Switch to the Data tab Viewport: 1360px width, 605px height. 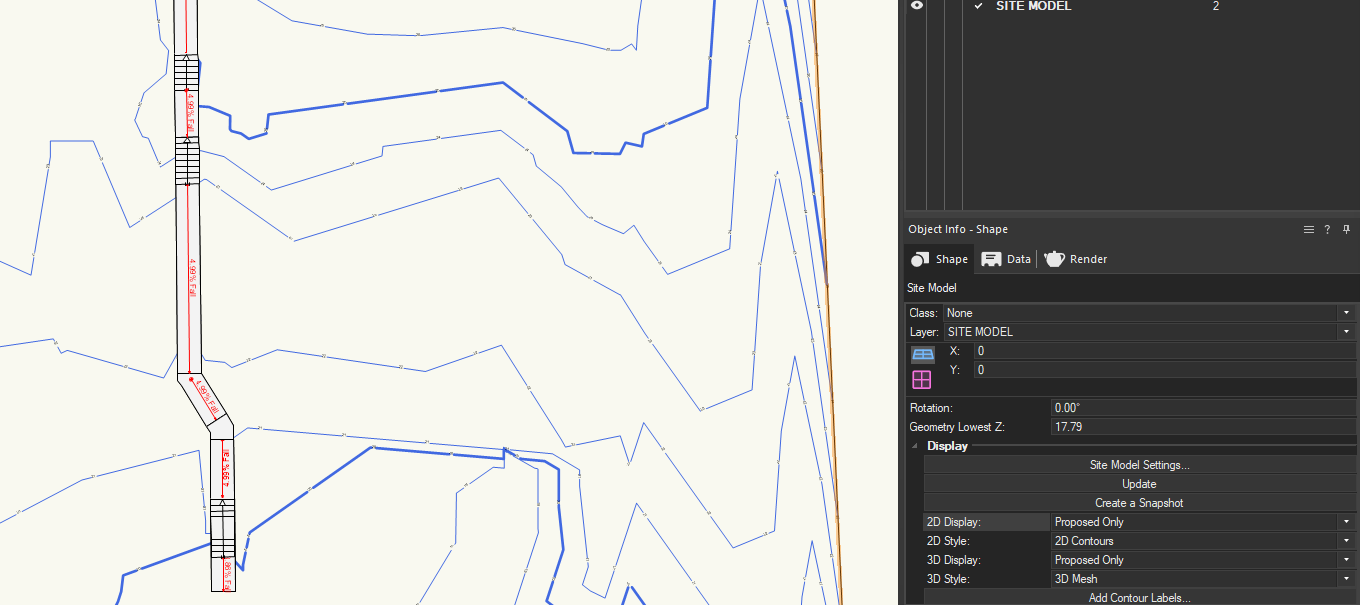pyautogui.click(x=1006, y=259)
